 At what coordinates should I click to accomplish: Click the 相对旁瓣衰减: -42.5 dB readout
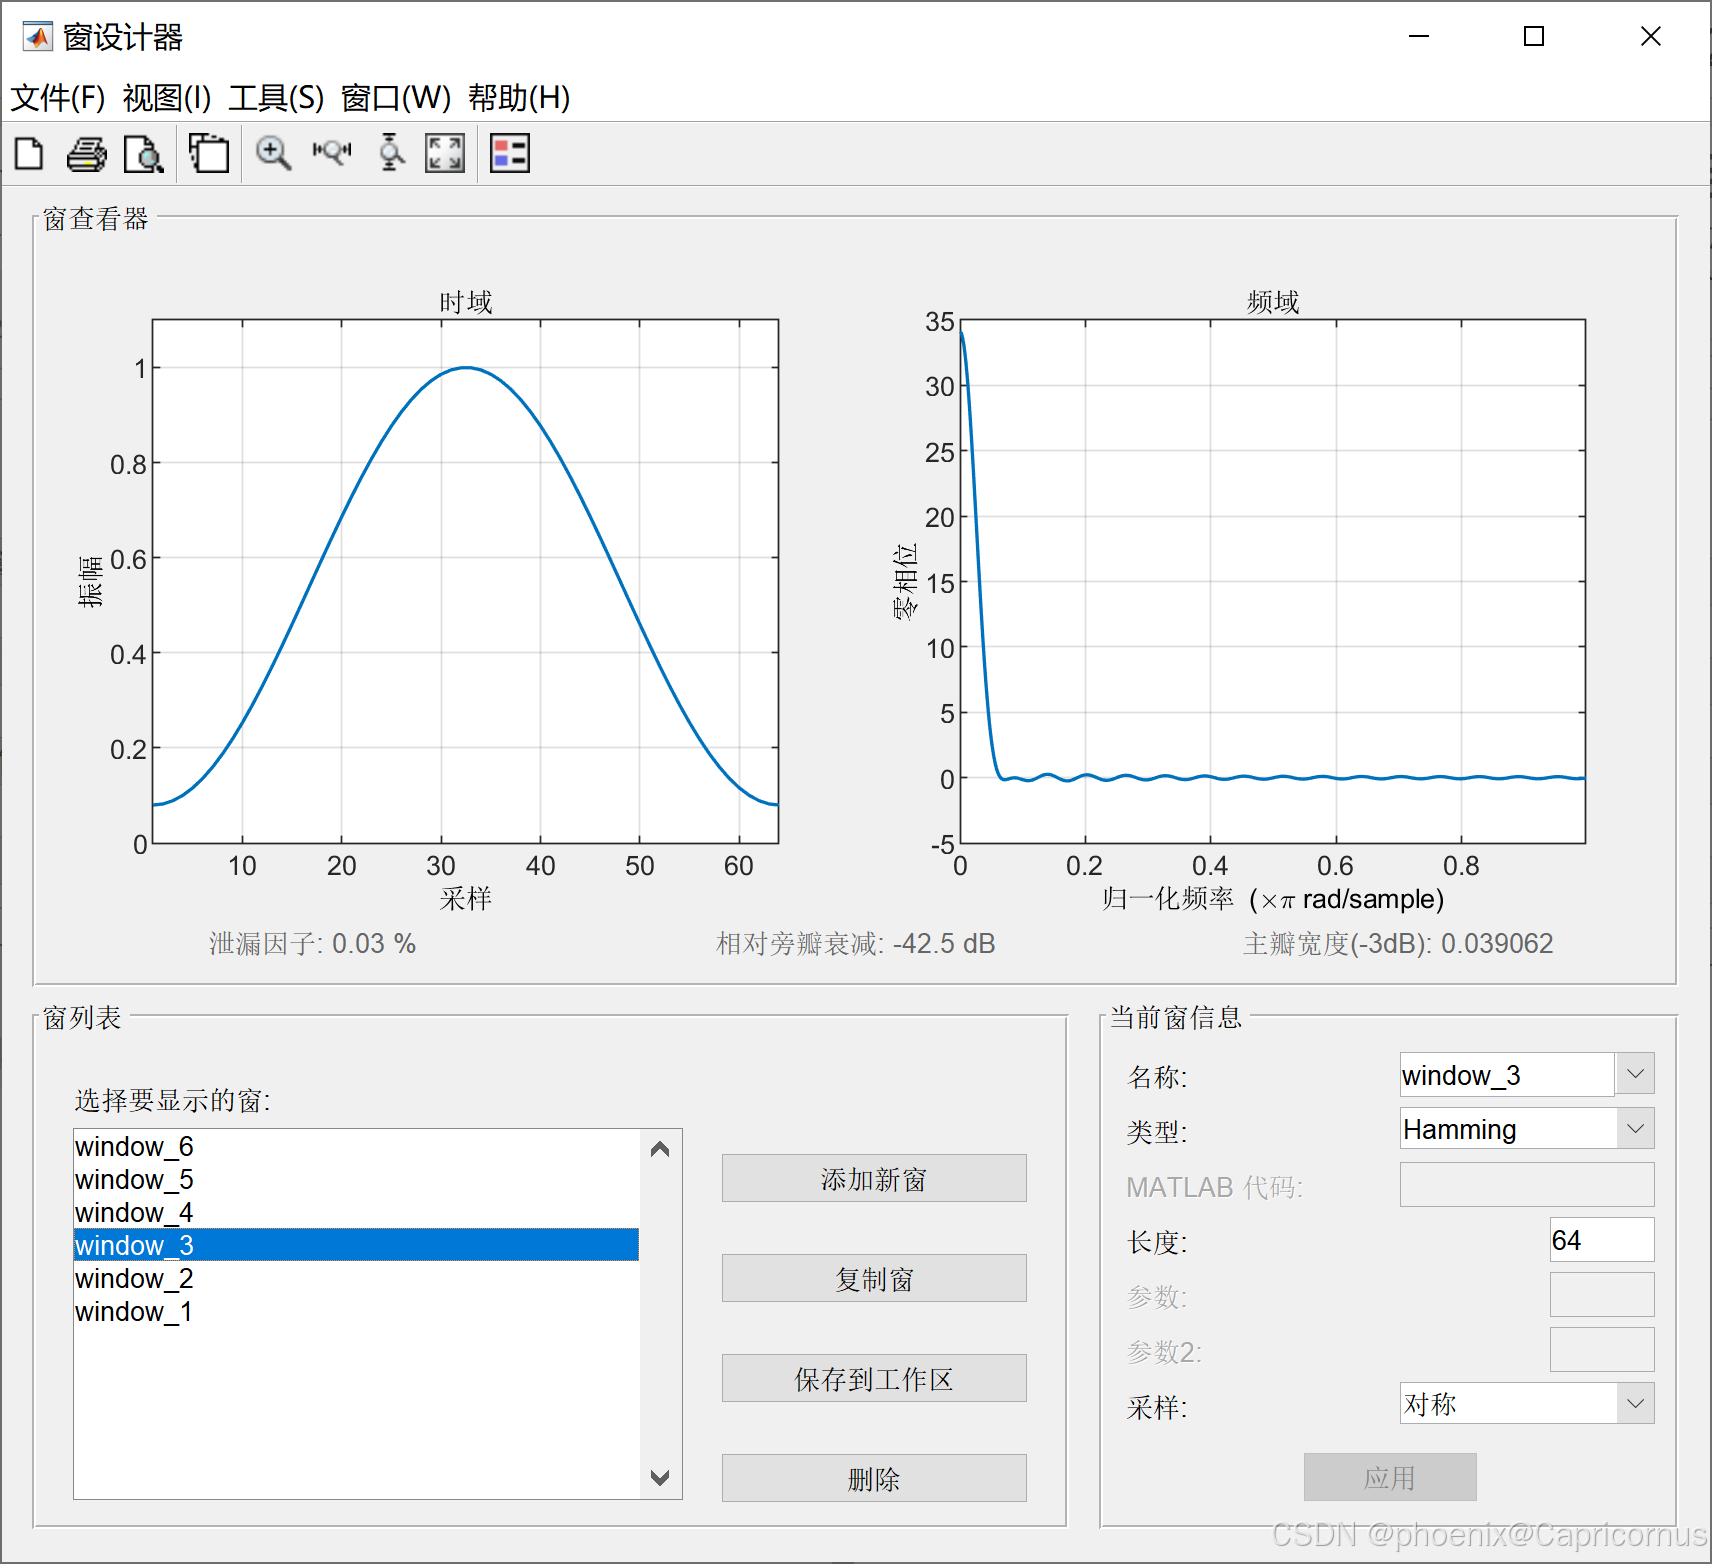pyautogui.click(x=856, y=944)
